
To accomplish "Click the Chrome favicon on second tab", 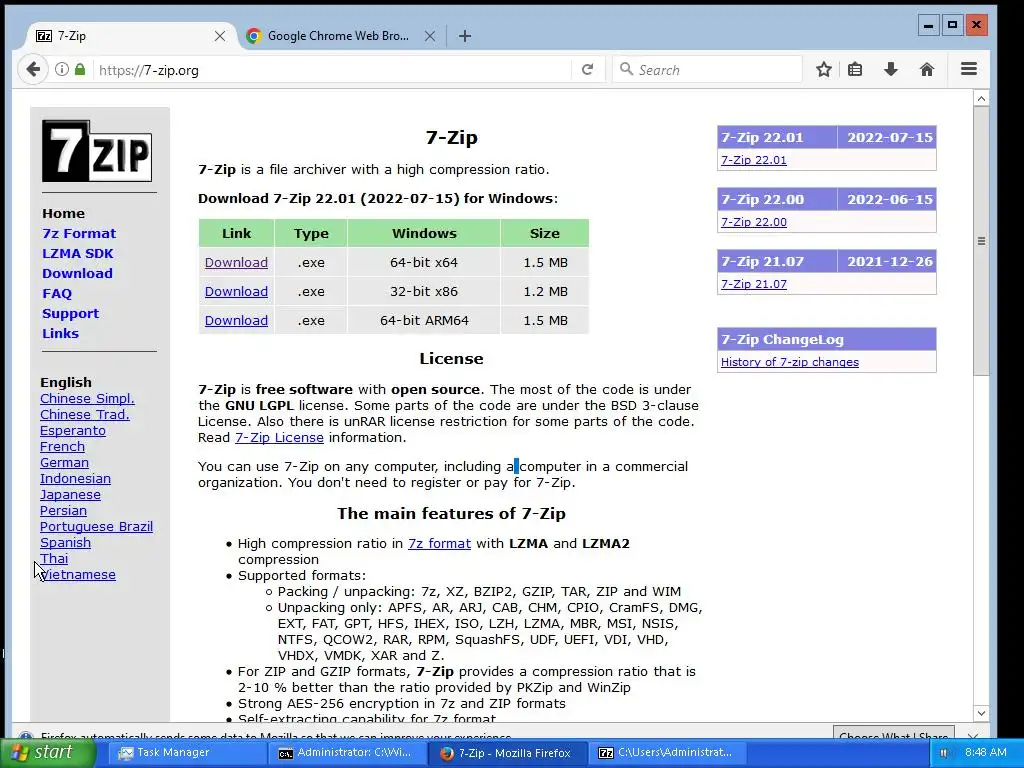I will [253, 36].
